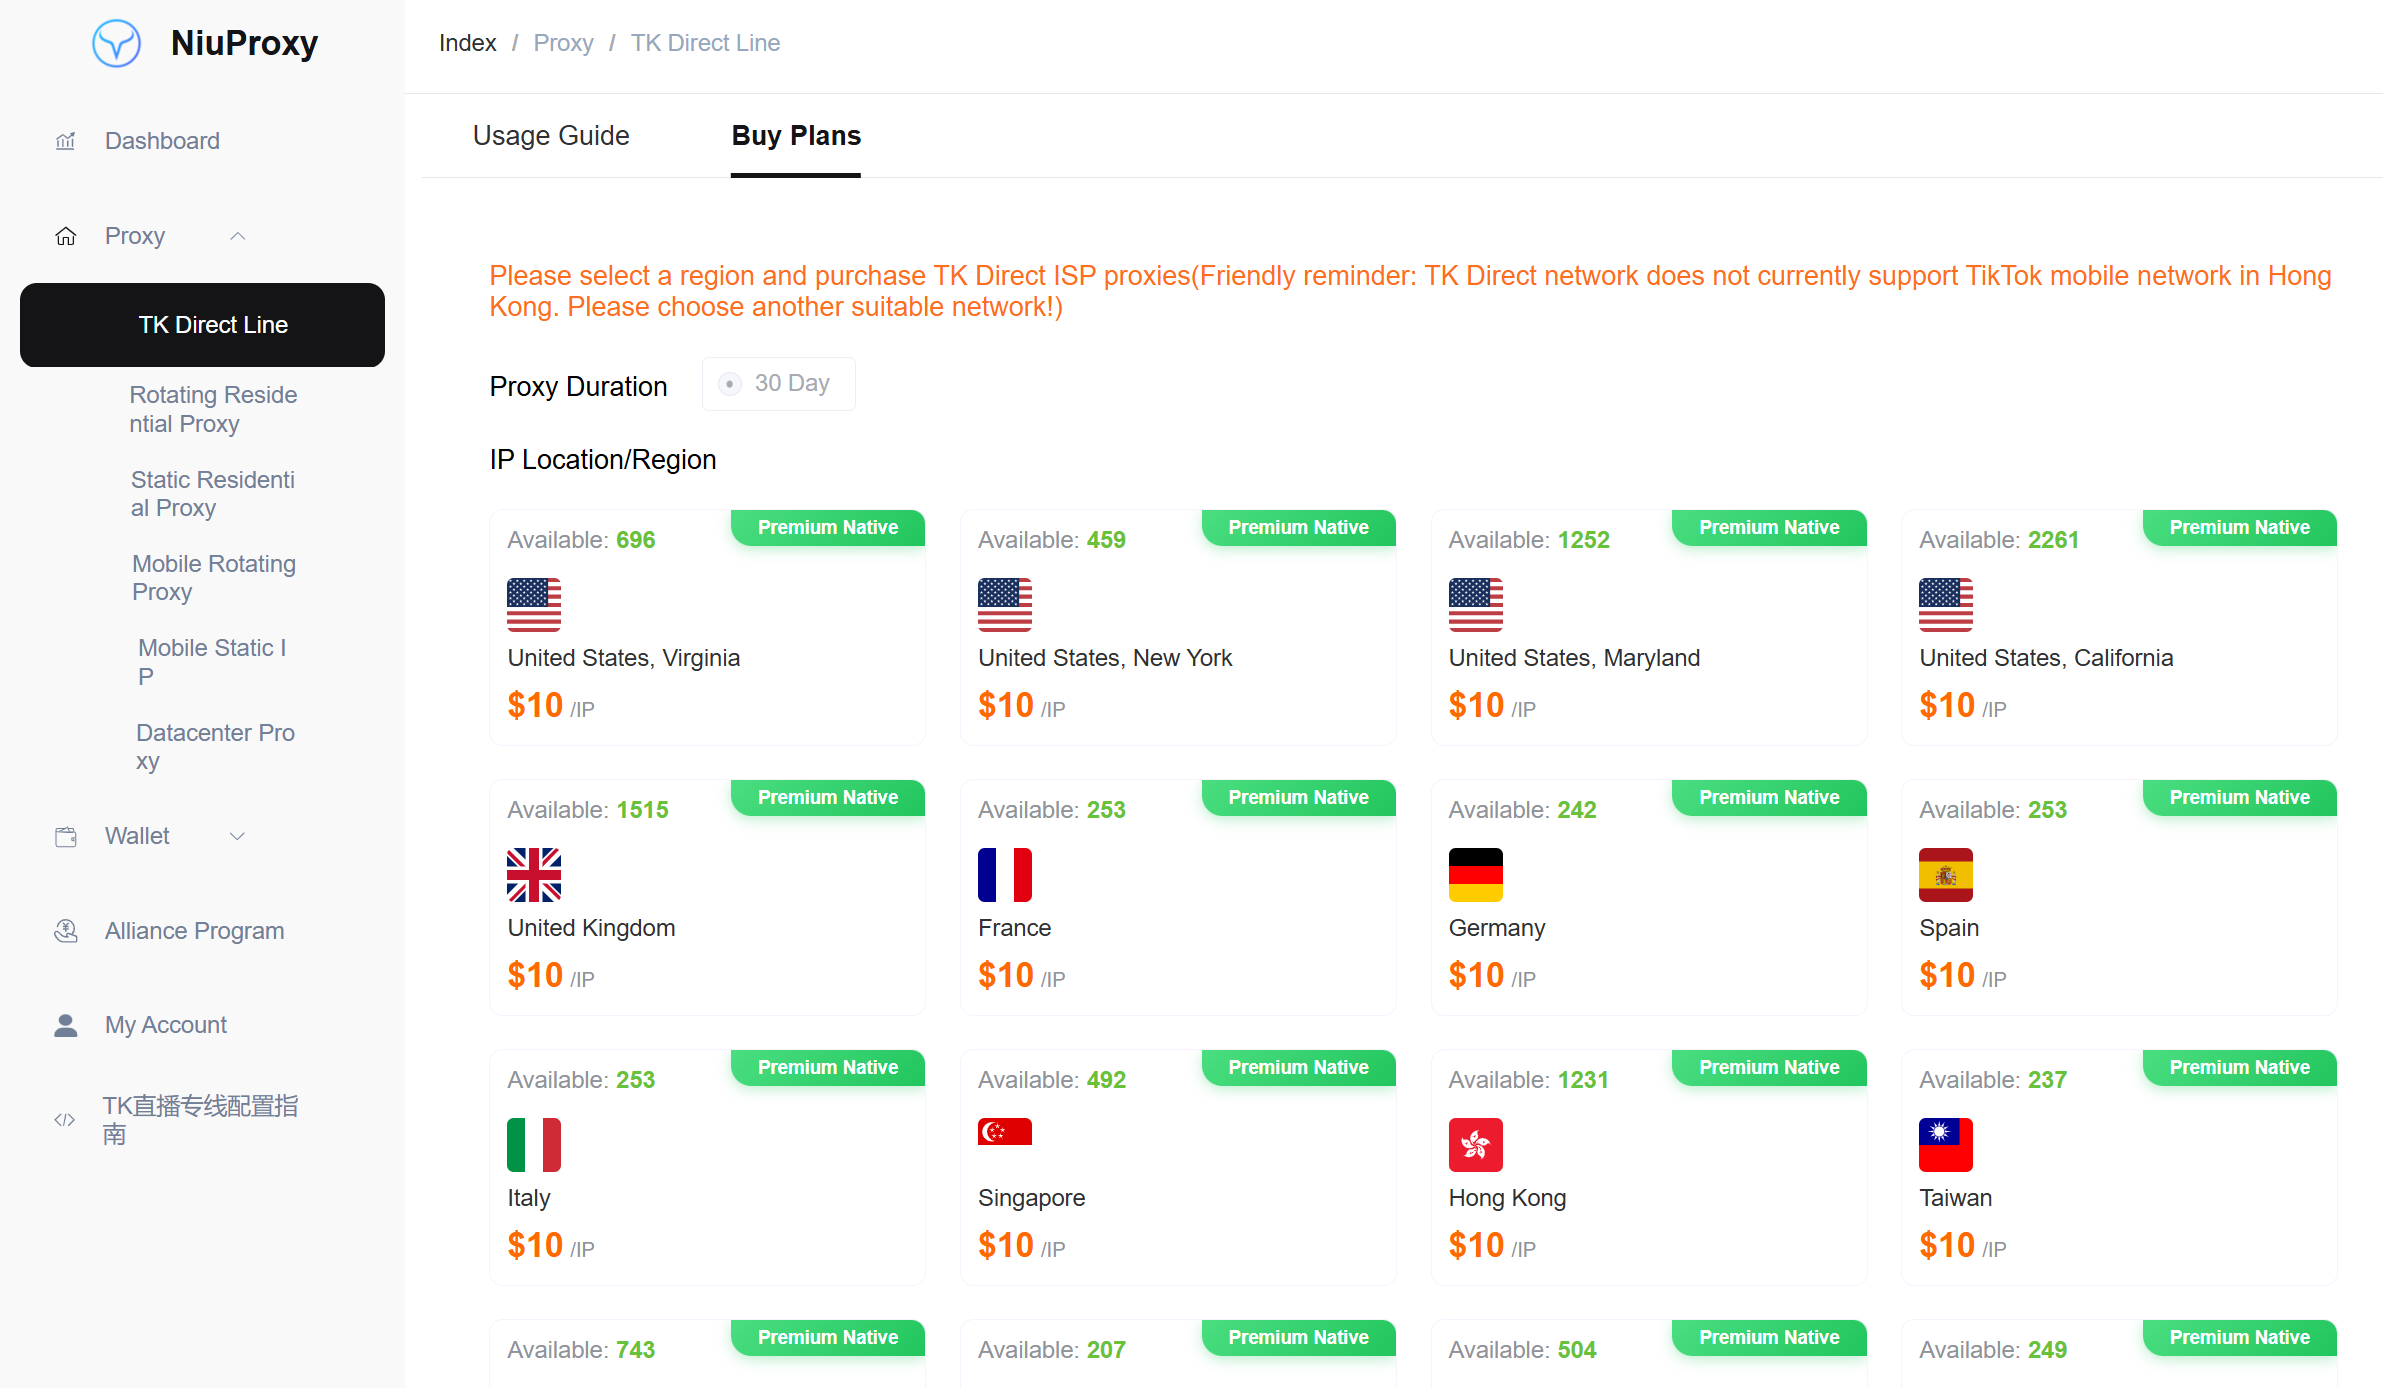Click the Wallet icon in sidebar
The height and width of the screenshot is (1388, 2383).
(x=66, y=837)
